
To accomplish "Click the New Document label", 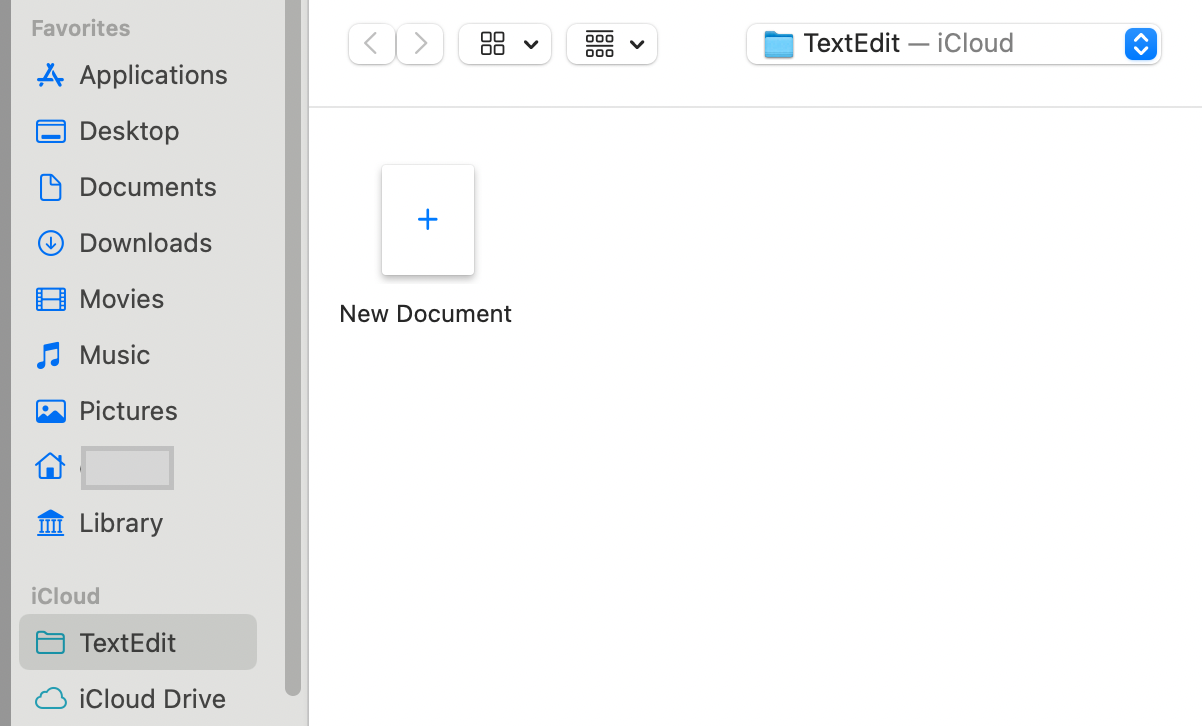I will coord(426,314).
